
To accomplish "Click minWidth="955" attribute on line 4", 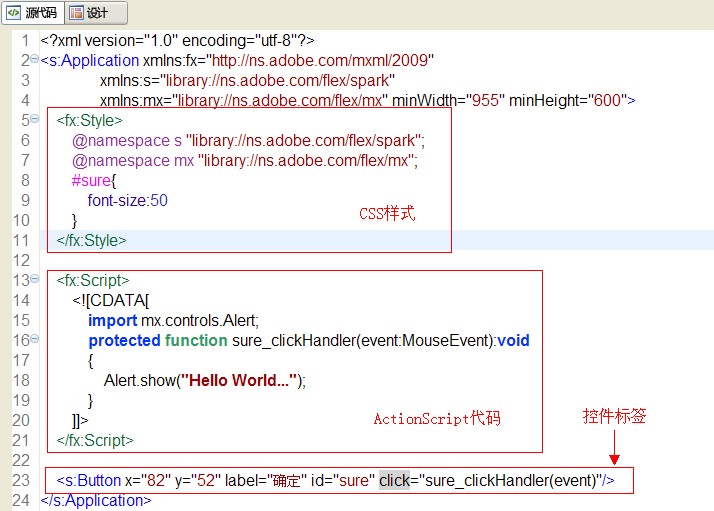I will tap(449, 100).
